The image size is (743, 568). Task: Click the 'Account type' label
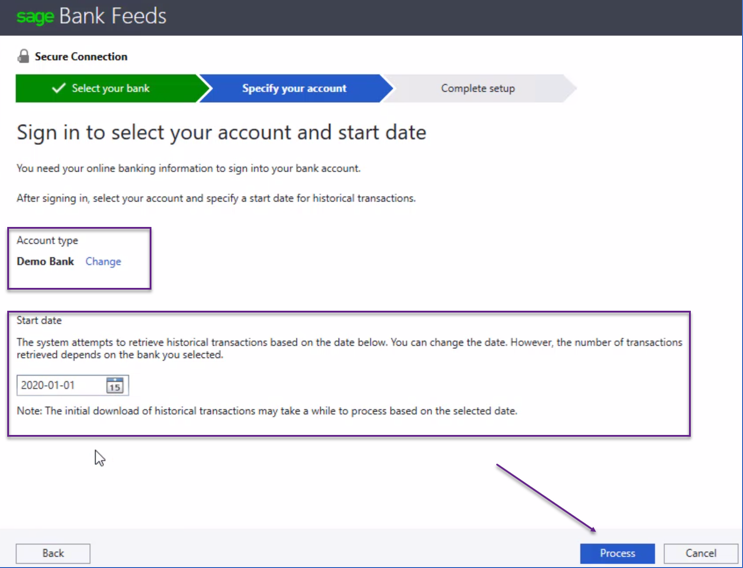click(47, 241)
